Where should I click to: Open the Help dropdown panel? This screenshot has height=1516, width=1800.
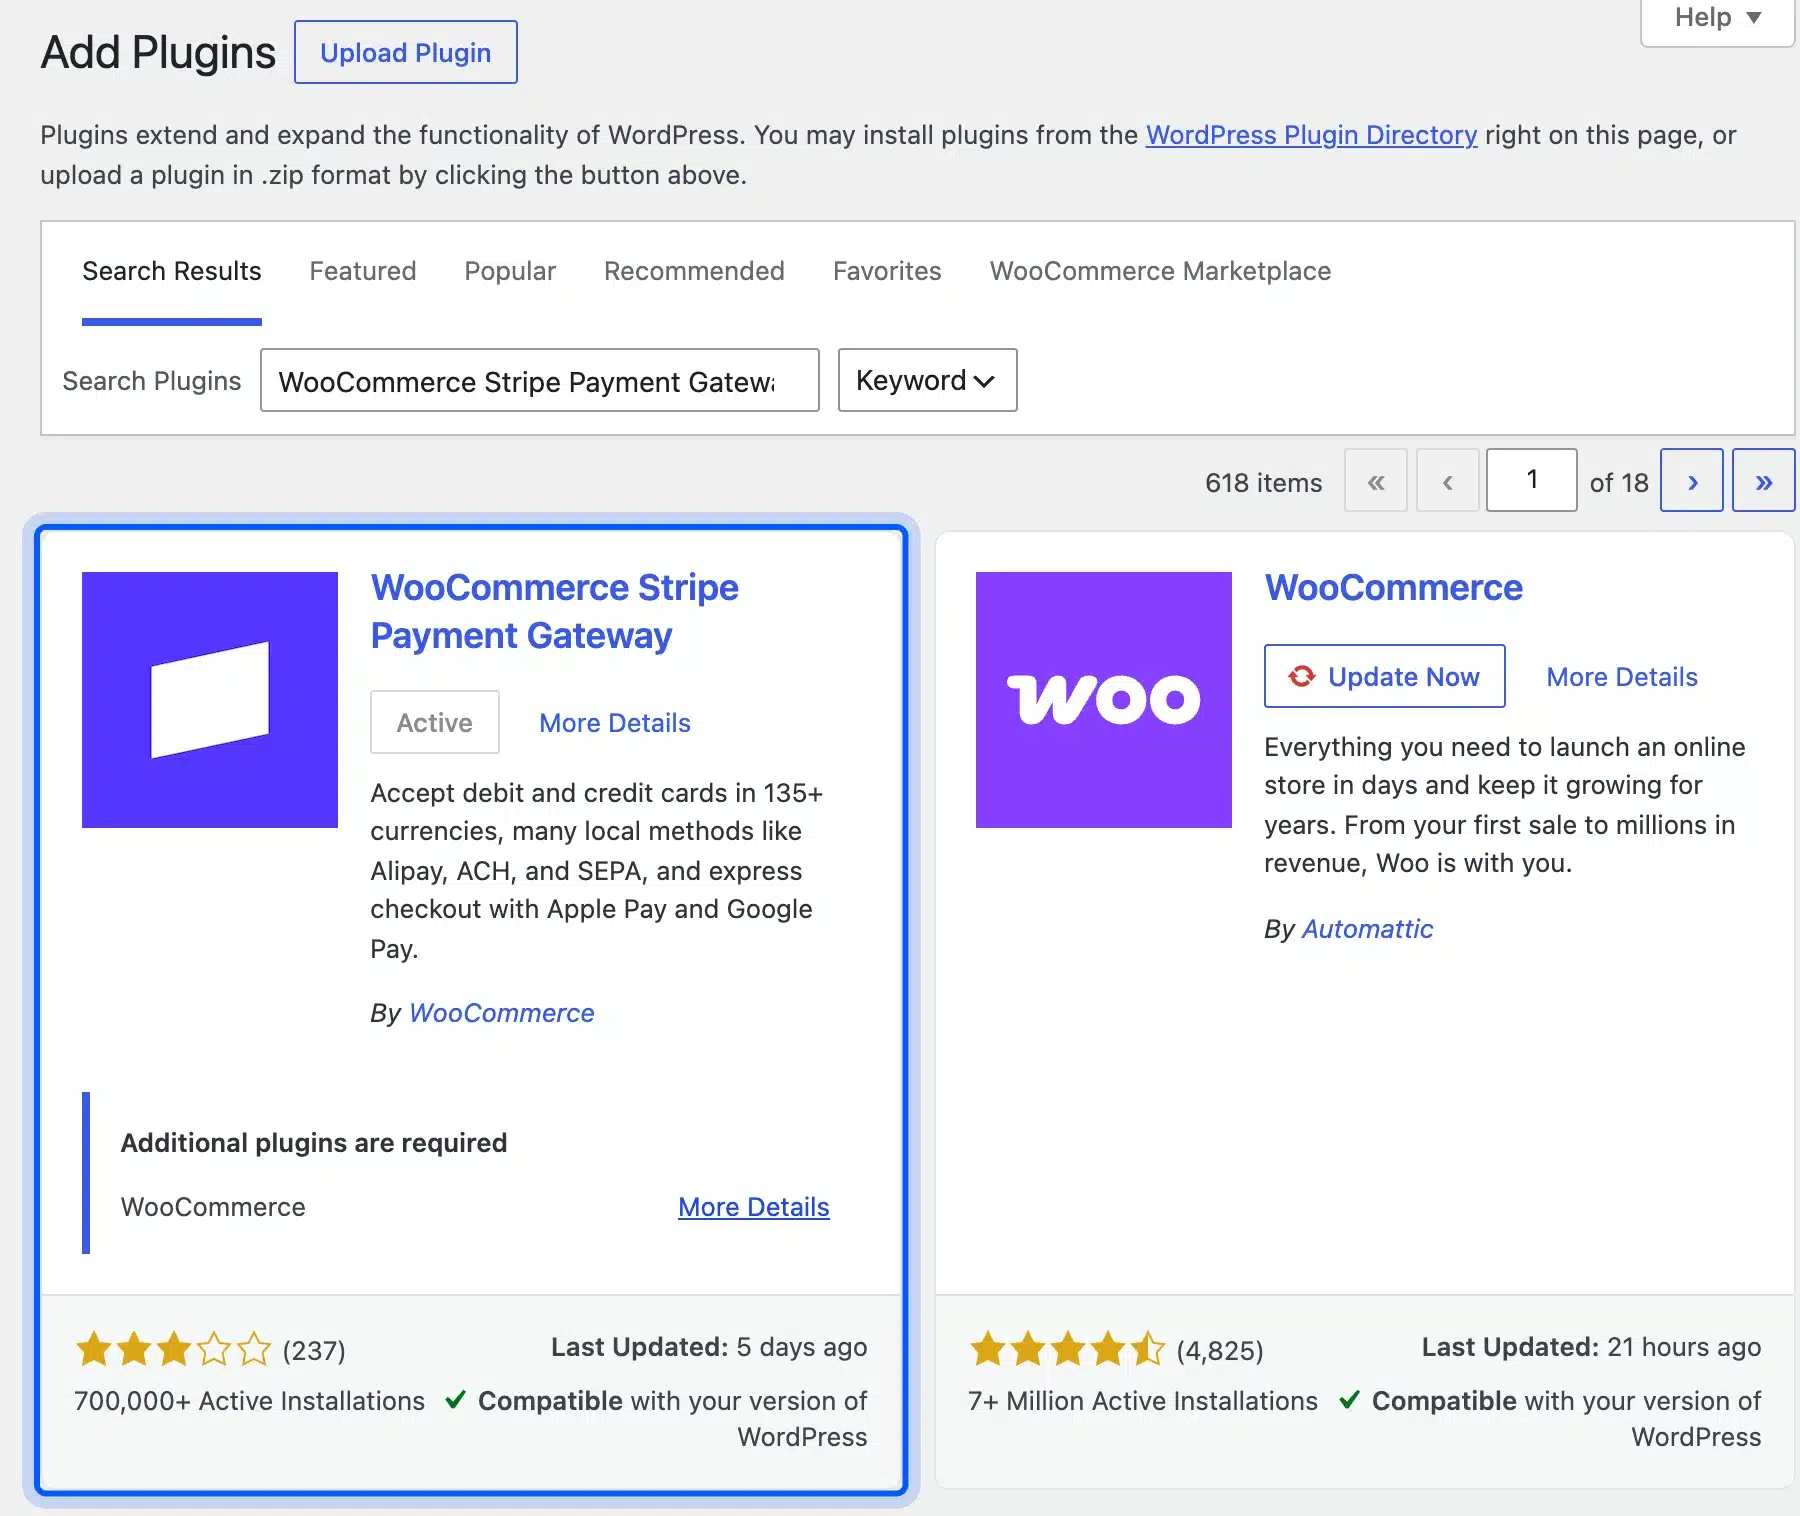tap(1717, 18)
